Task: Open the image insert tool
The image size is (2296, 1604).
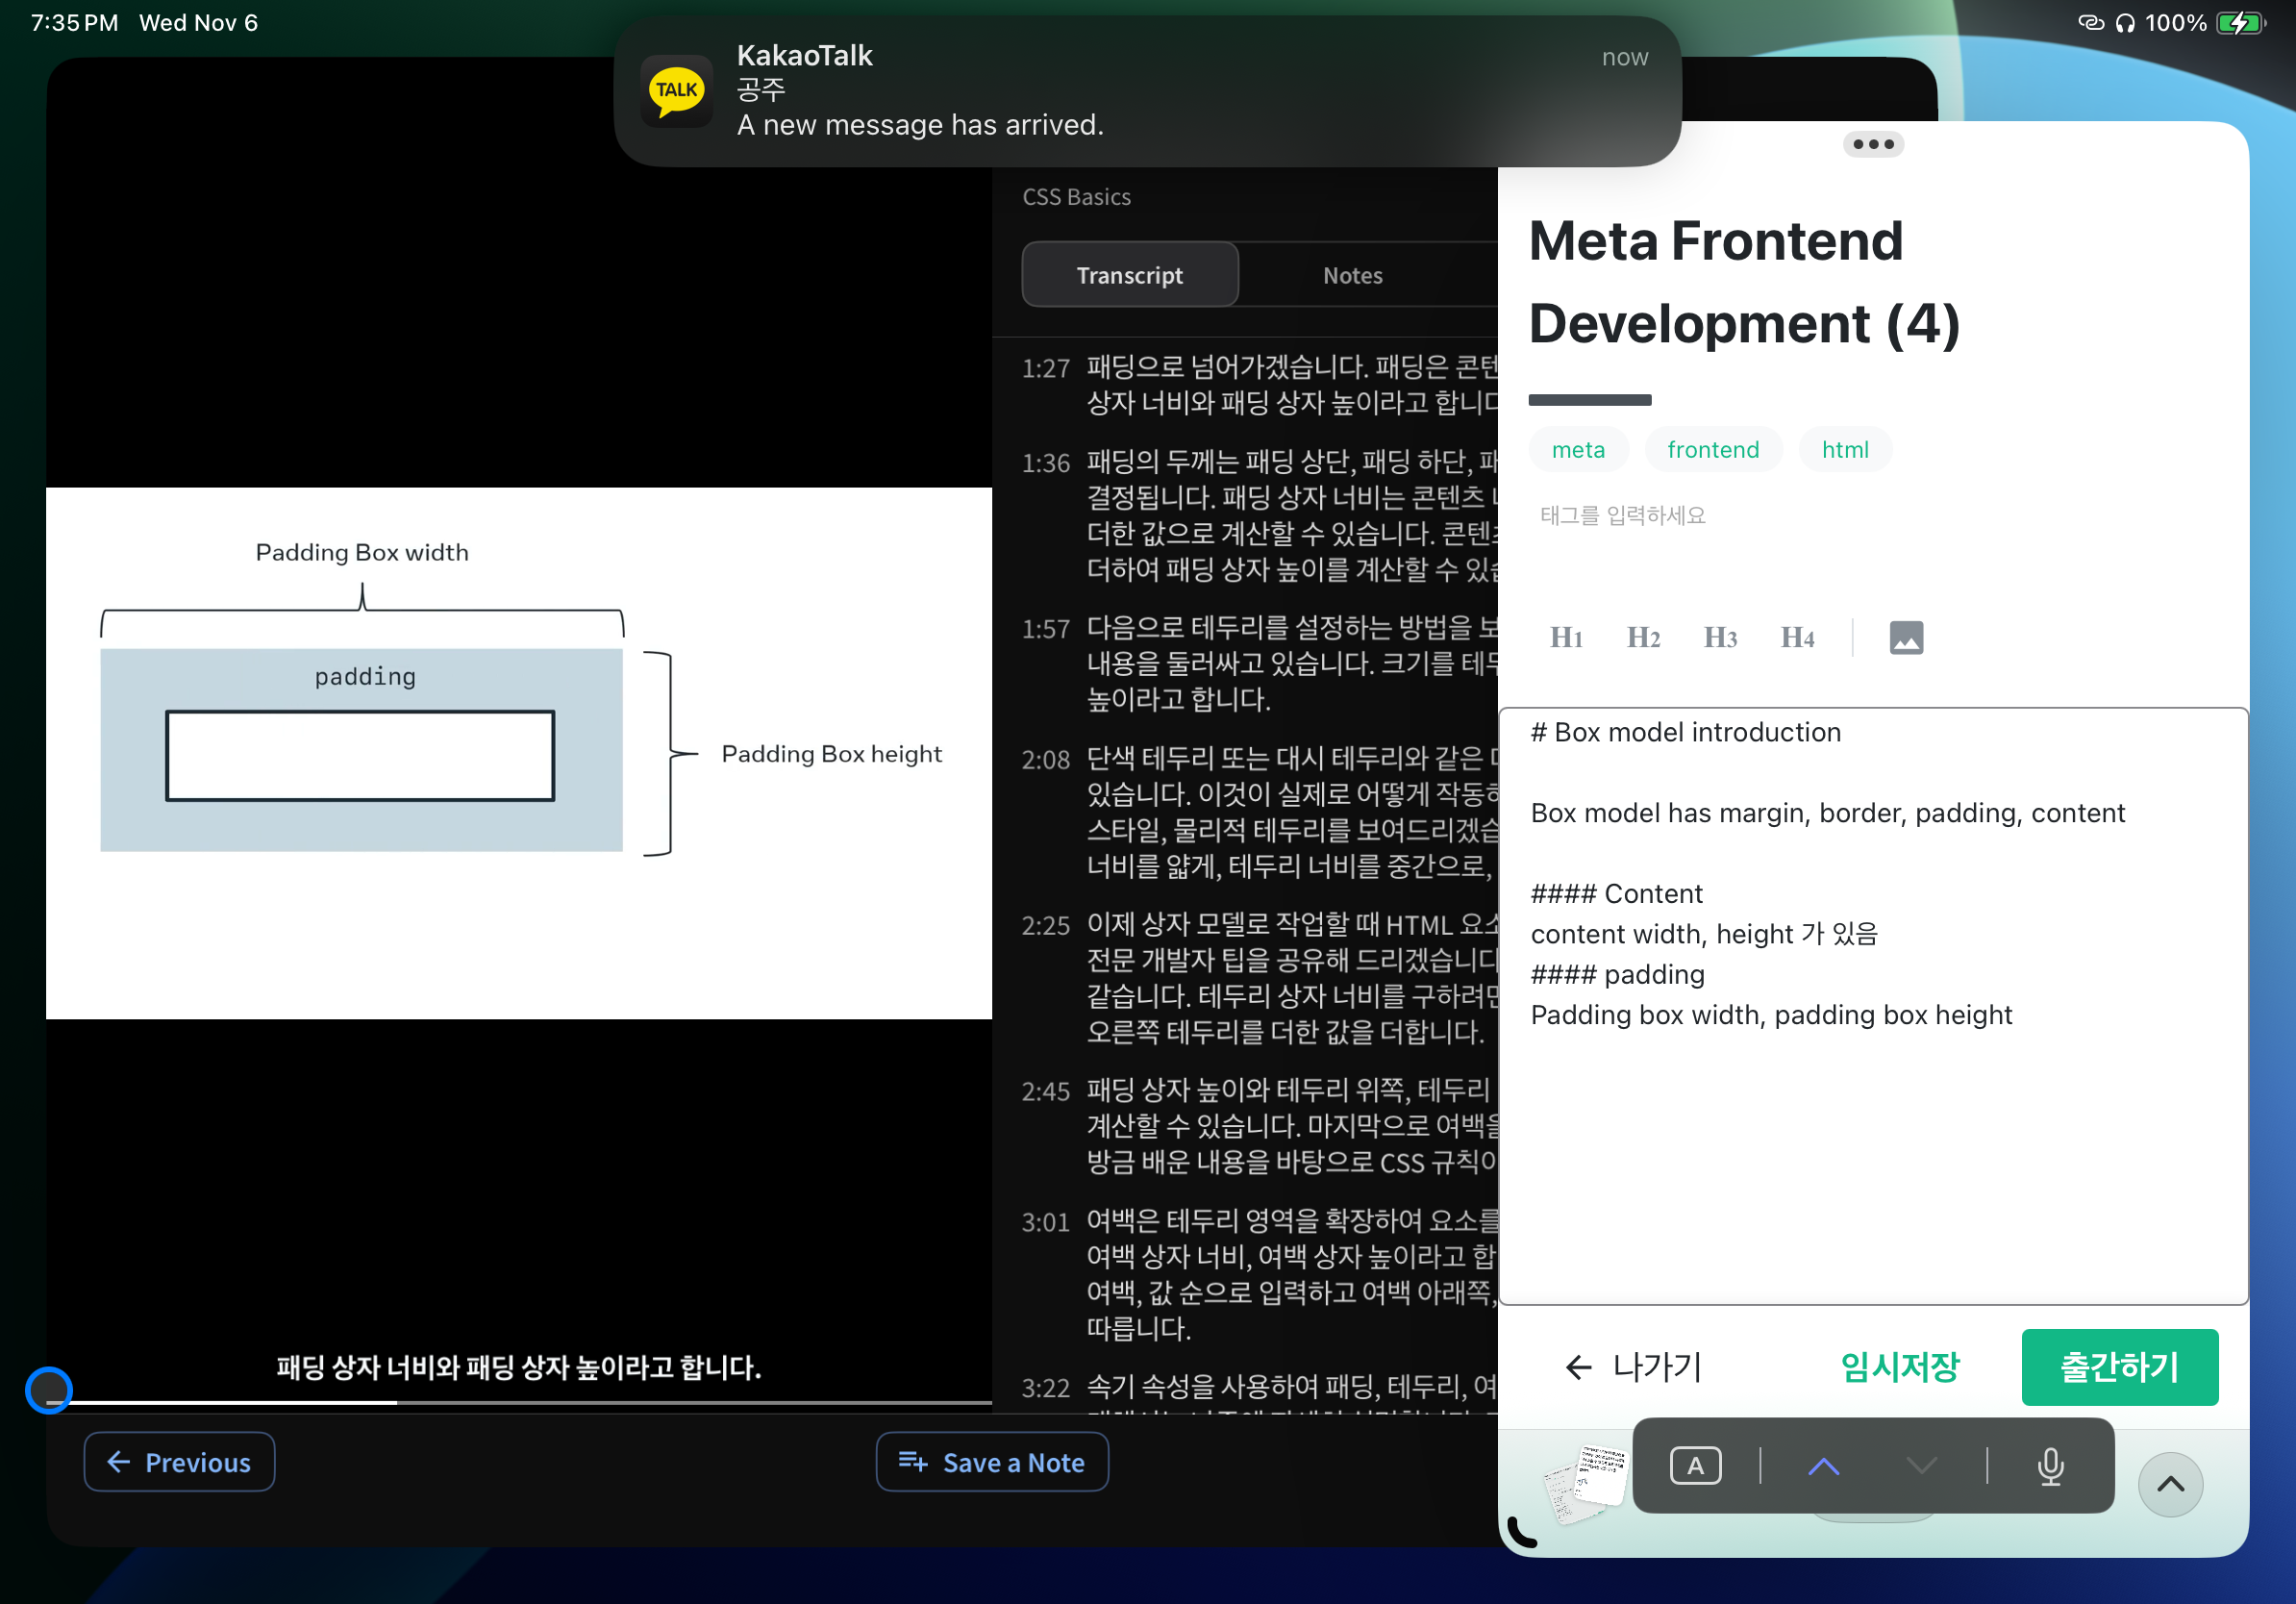Action: pyautogui.click(x=1906, y=637)
